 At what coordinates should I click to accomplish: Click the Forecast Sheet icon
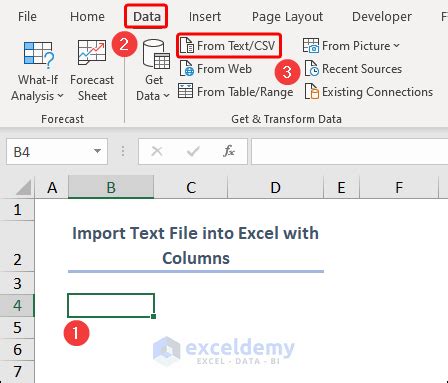point(92,52)
